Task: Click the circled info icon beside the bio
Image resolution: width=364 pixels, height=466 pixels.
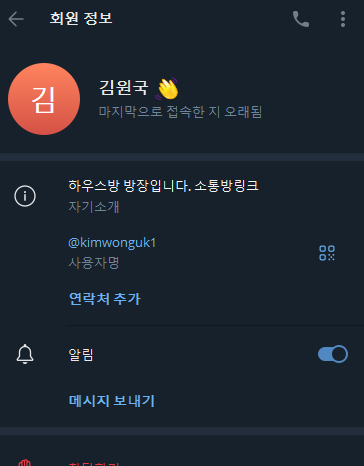Action: pos(25,196)
